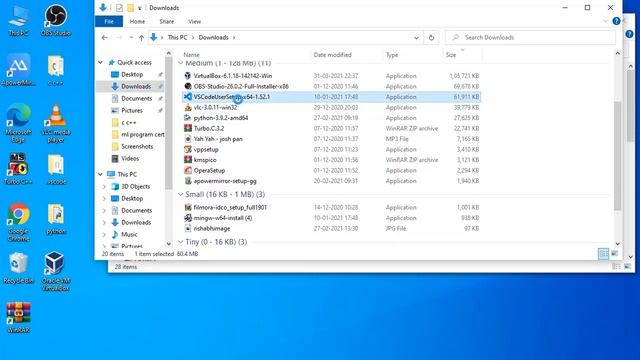The image size is (640, 360).
Task: Click the Turbo.C.3.2 archive icon
Action: [188, 128]
